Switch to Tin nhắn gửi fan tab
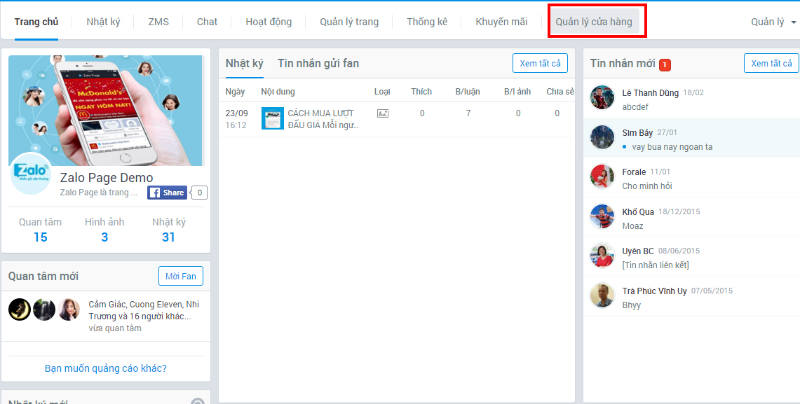Screen dimensions: 800x404 318,64
